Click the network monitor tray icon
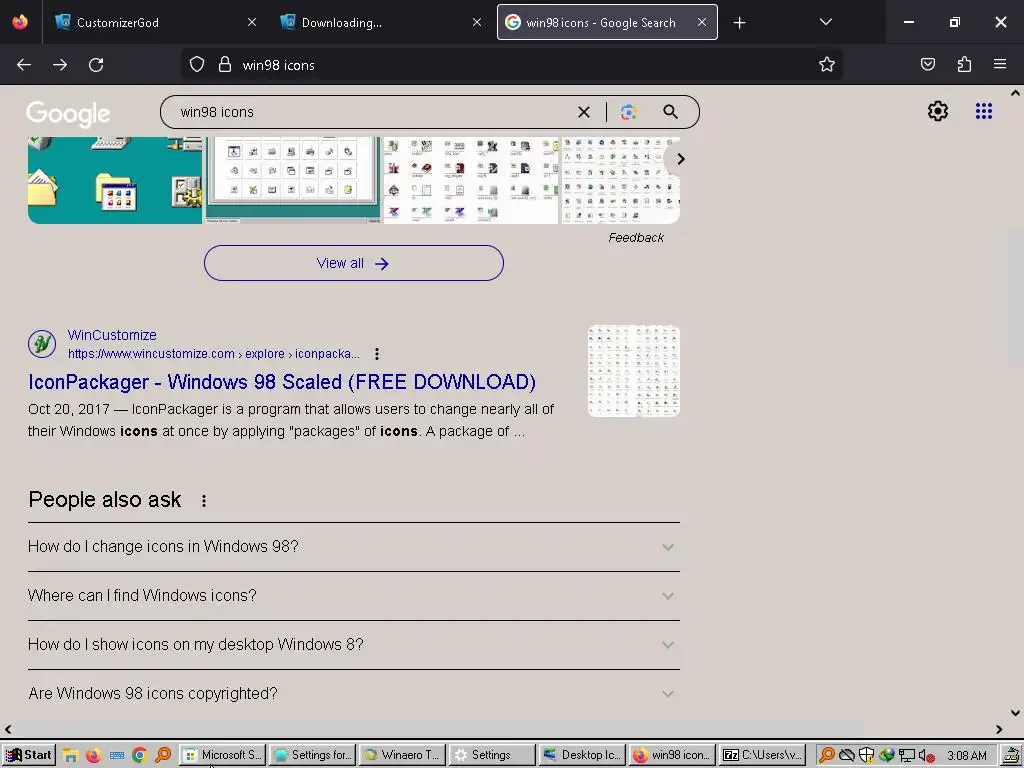This screenshot has width=1024, height=768. pos(906,756)
